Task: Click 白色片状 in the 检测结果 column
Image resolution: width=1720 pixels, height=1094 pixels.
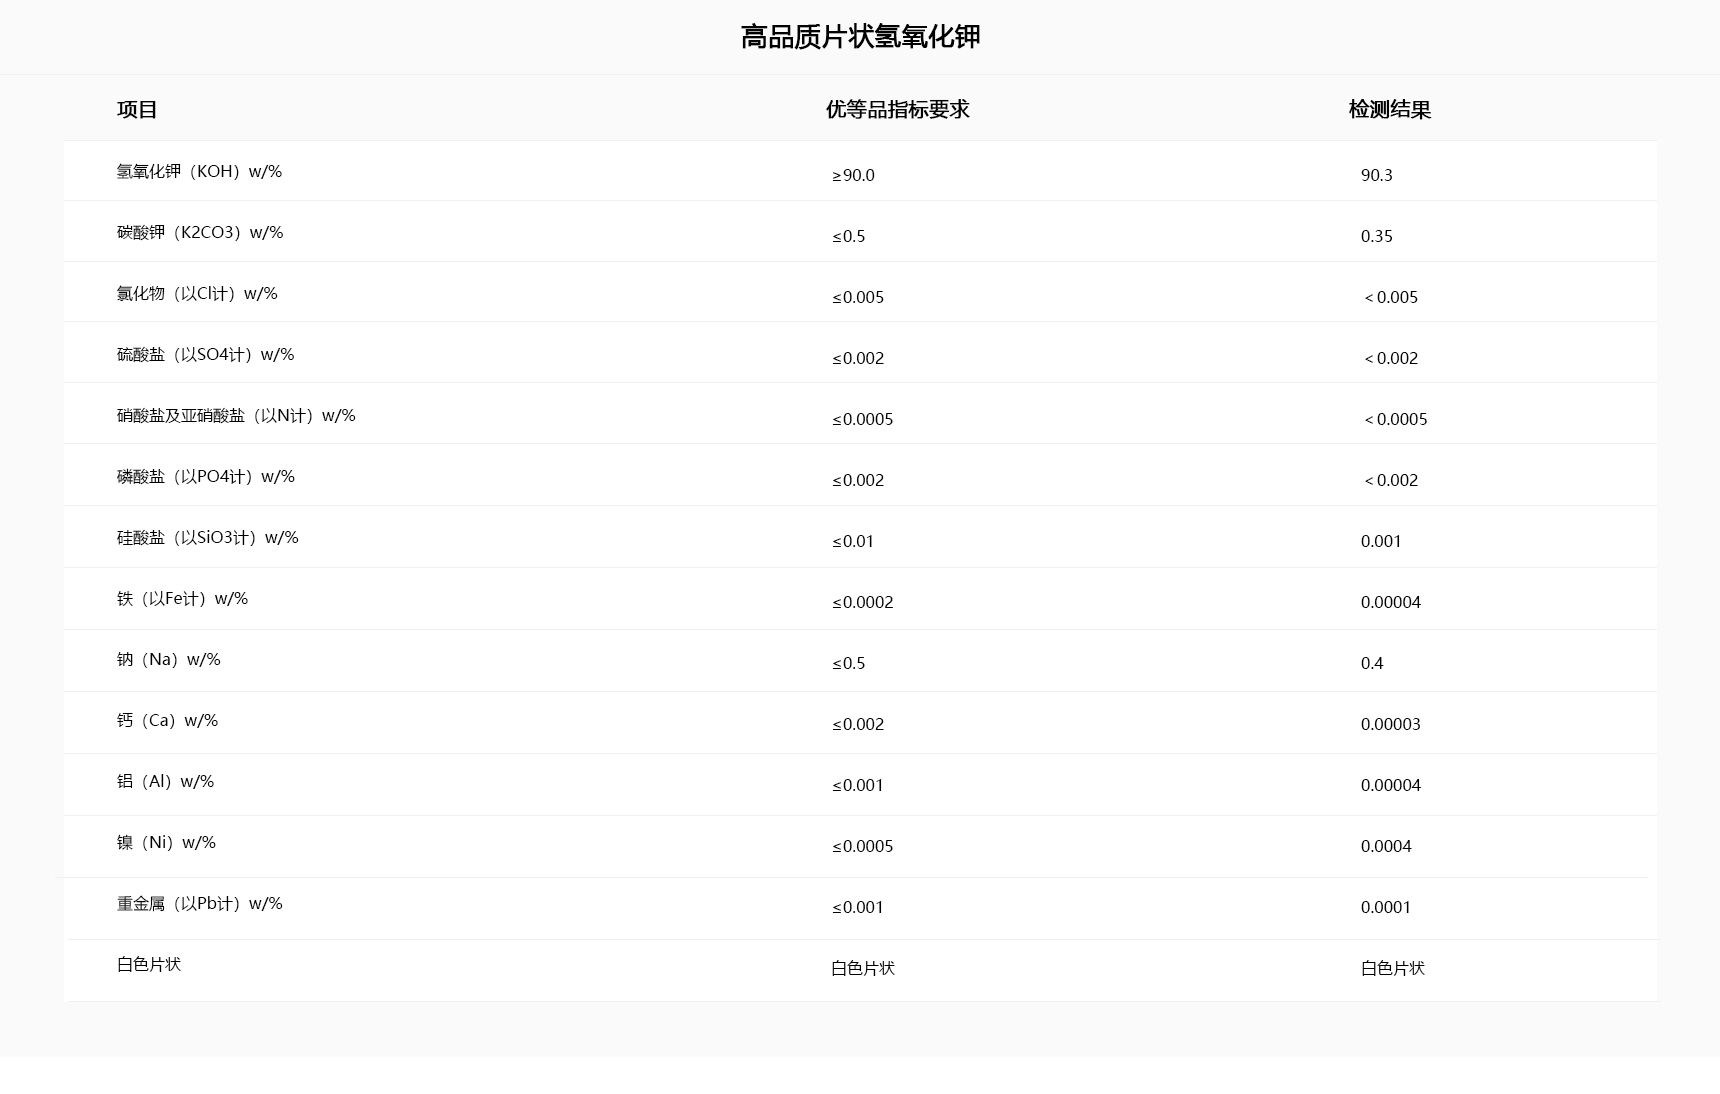Action: pos(1392,969)
